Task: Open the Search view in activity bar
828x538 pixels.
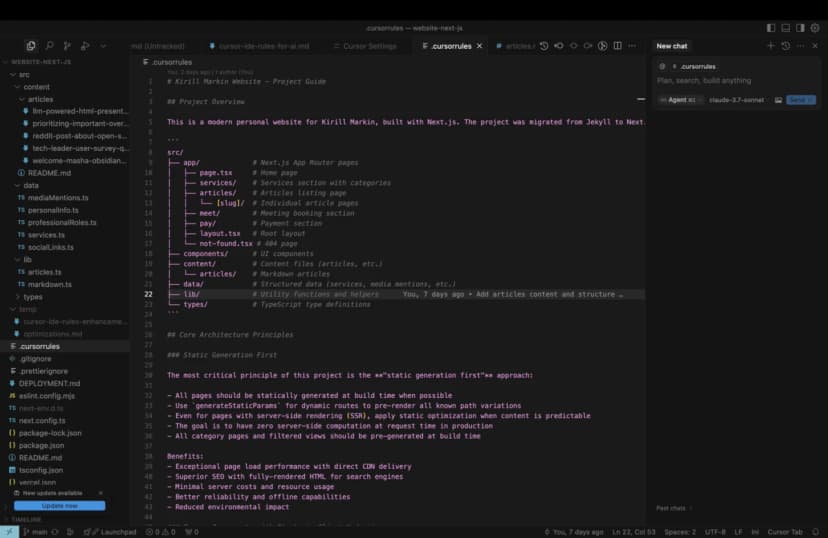Action: tap(49, 46)
